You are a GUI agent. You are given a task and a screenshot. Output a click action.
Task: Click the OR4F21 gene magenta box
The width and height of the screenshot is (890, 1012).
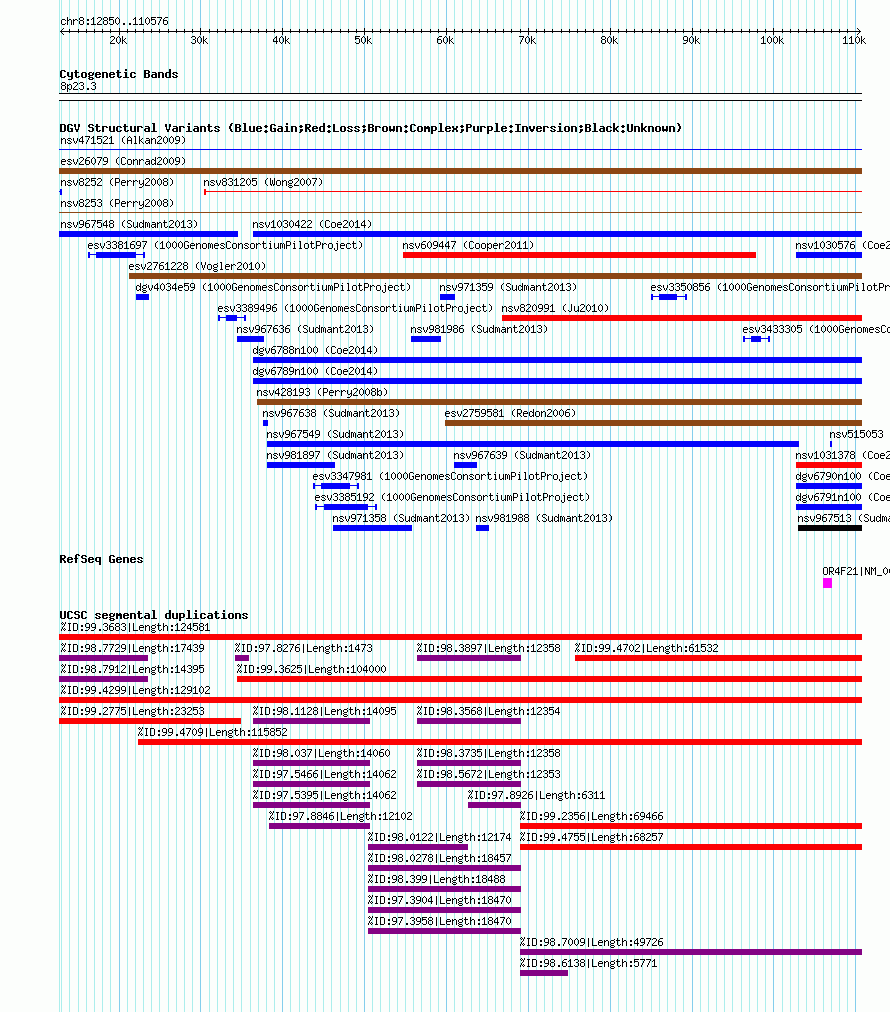(827, 583)
